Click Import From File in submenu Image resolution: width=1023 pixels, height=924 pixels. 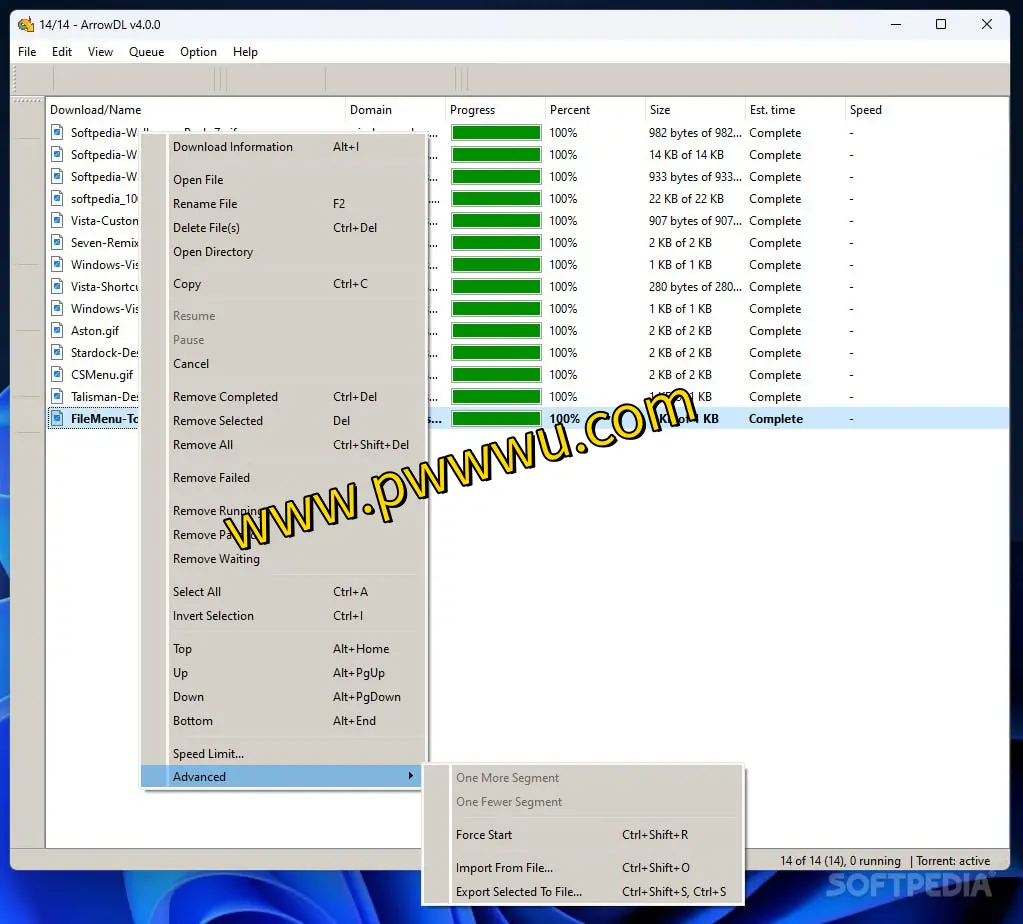click(x=504, y=868)
